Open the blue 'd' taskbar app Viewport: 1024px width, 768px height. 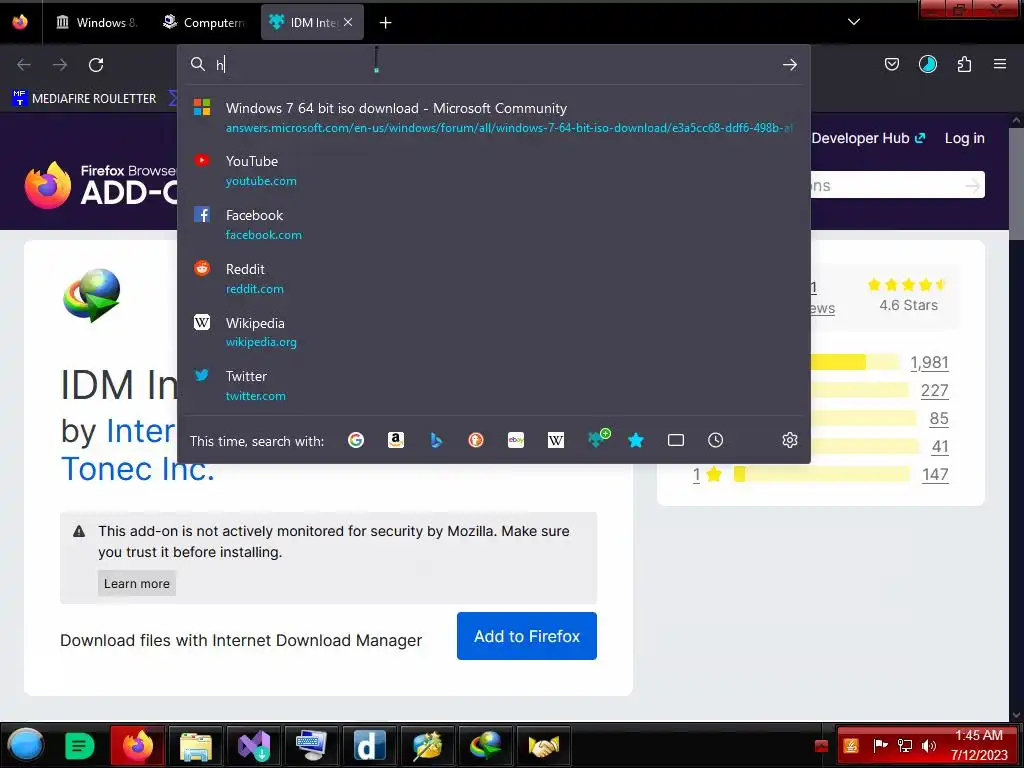(370, 746)
